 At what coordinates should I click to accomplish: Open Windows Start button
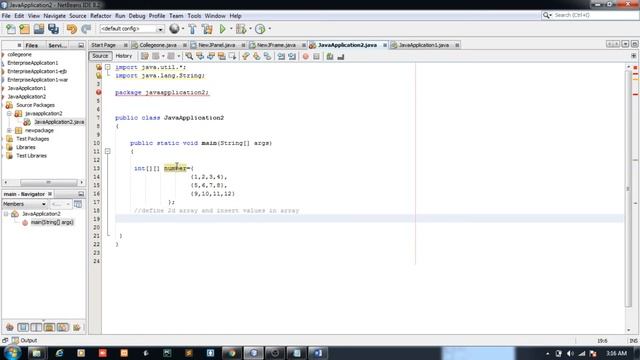[x=12, y=353]
